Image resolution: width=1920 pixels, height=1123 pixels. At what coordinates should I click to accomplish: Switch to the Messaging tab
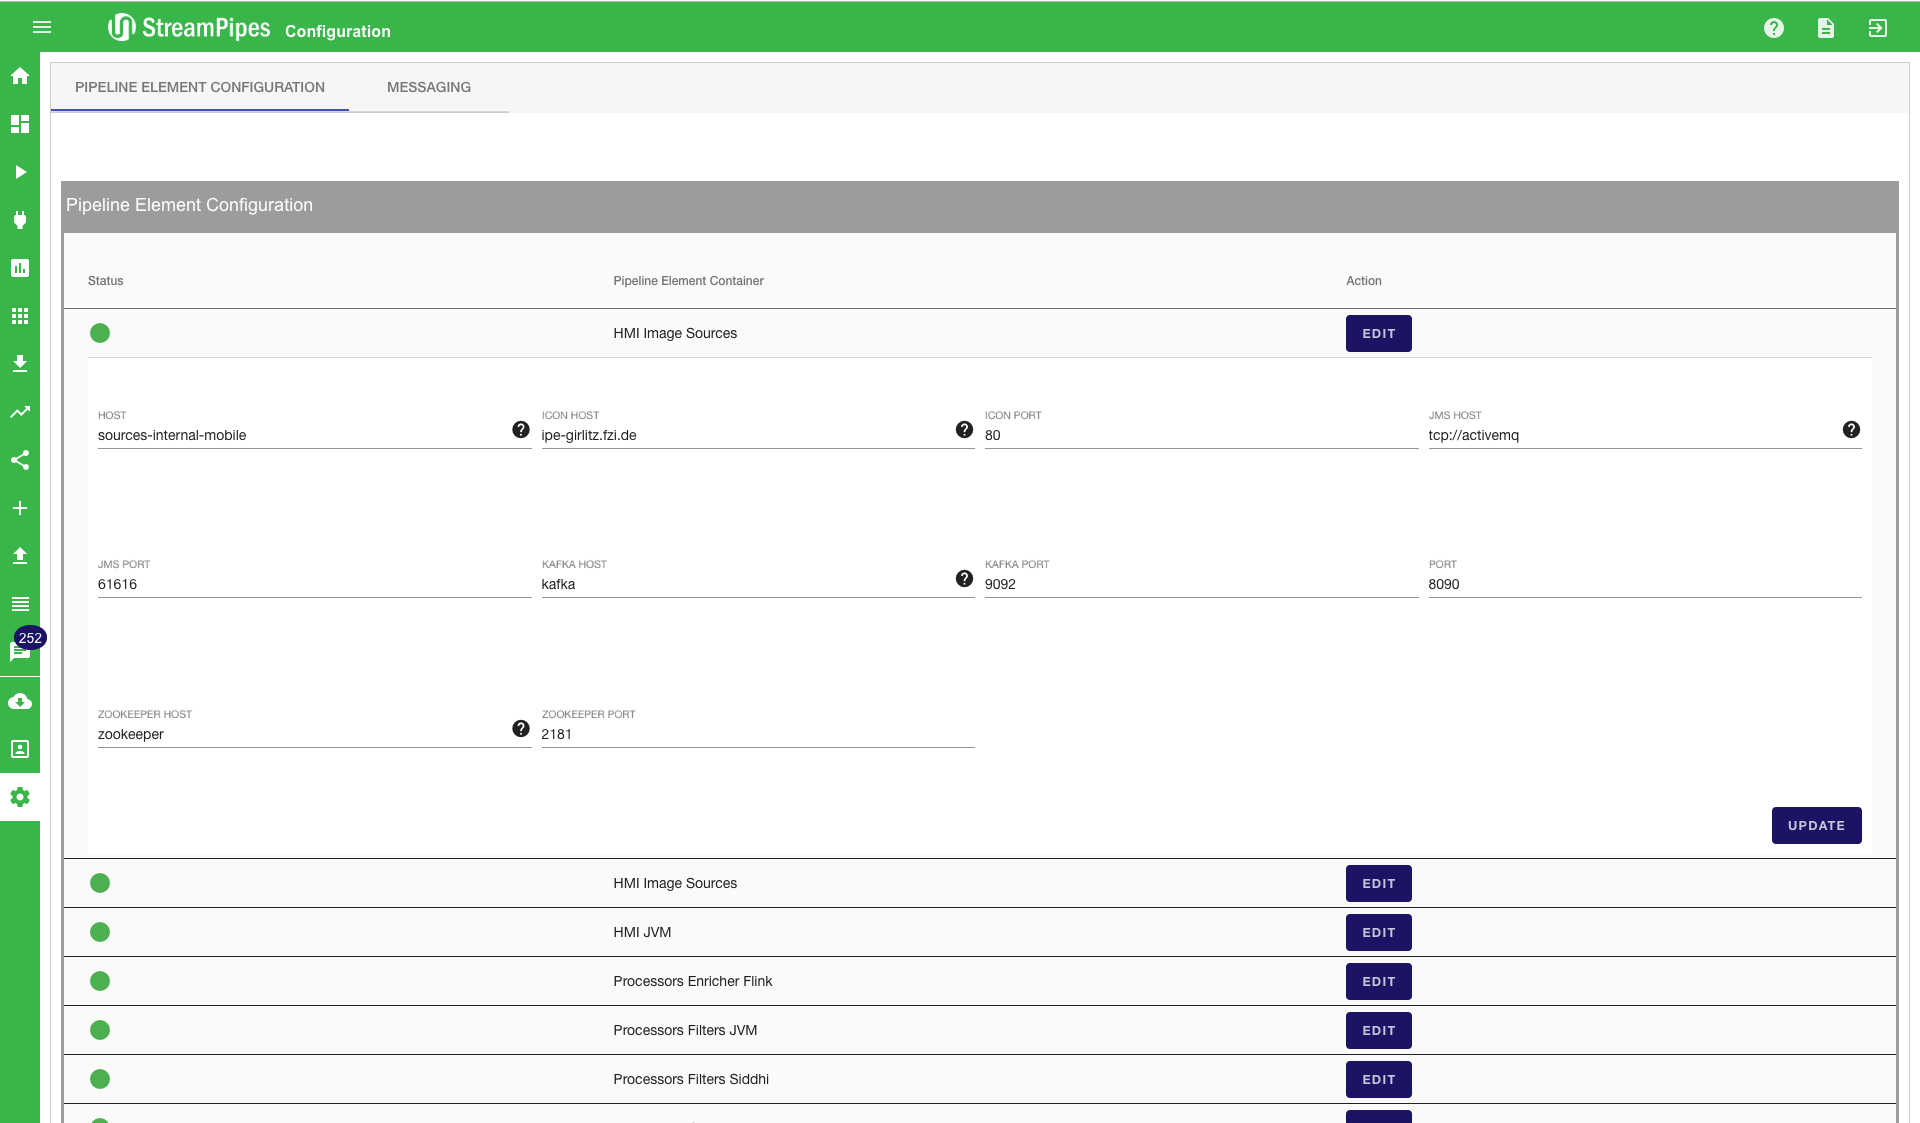click(428, 87)
